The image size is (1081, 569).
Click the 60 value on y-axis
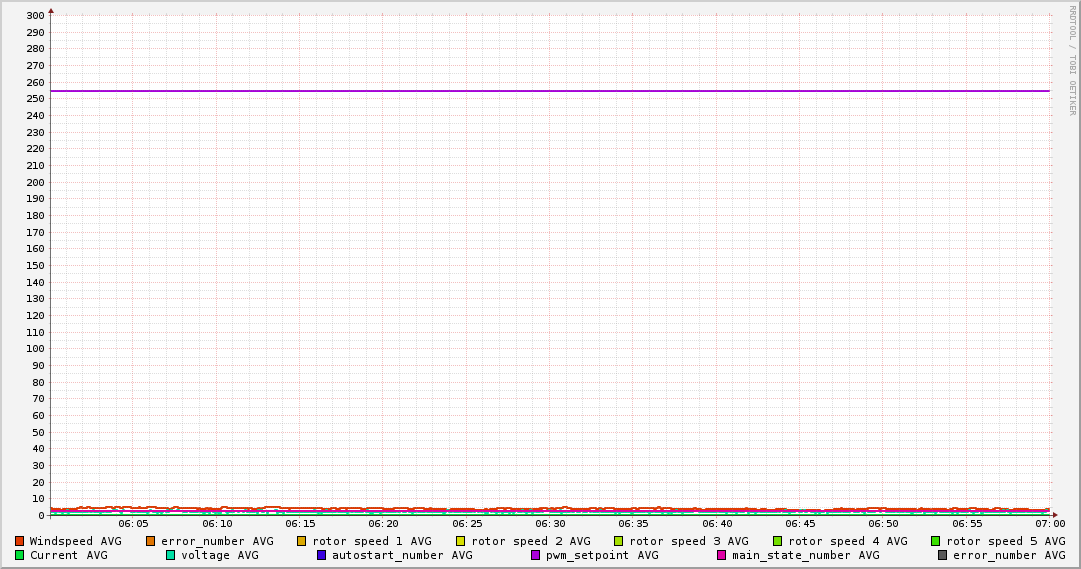click(x=38, y=415)
